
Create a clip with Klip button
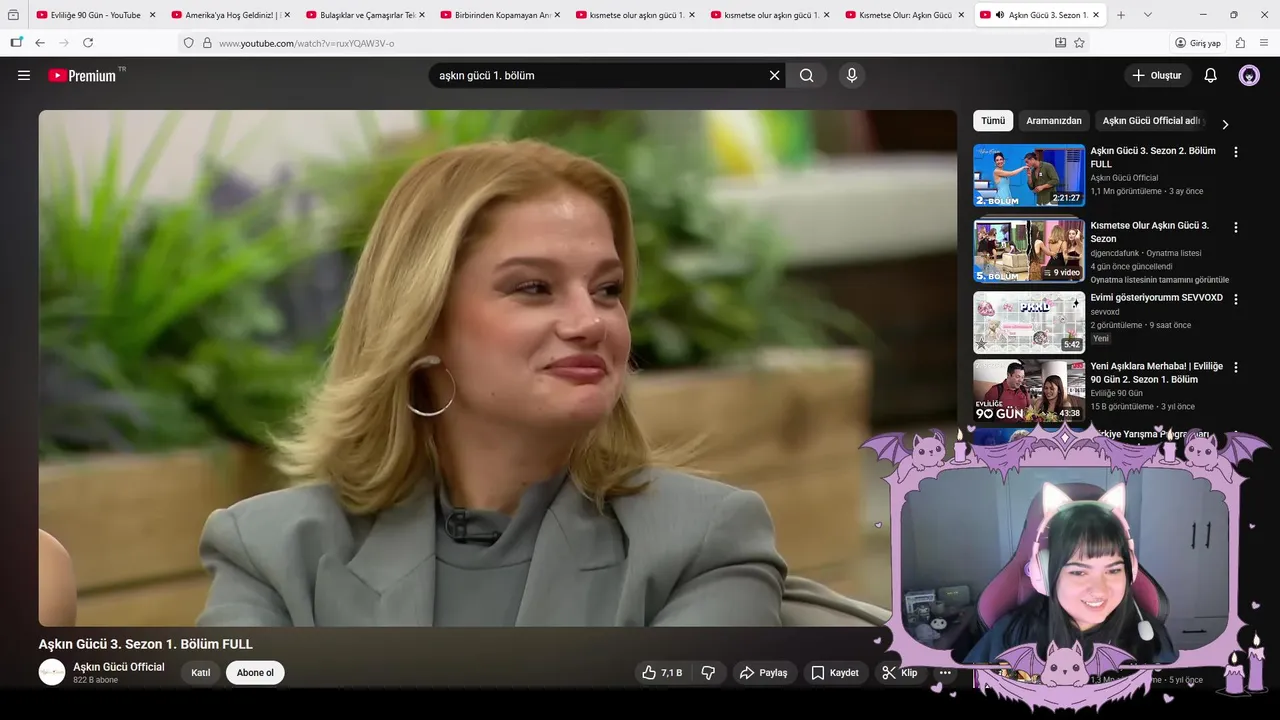coord(899,673)
